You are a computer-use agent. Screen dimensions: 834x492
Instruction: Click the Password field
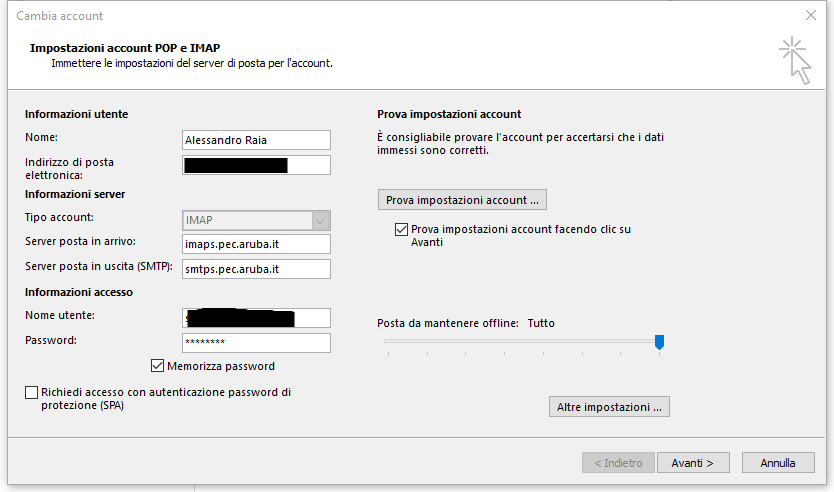pos(256,343)
